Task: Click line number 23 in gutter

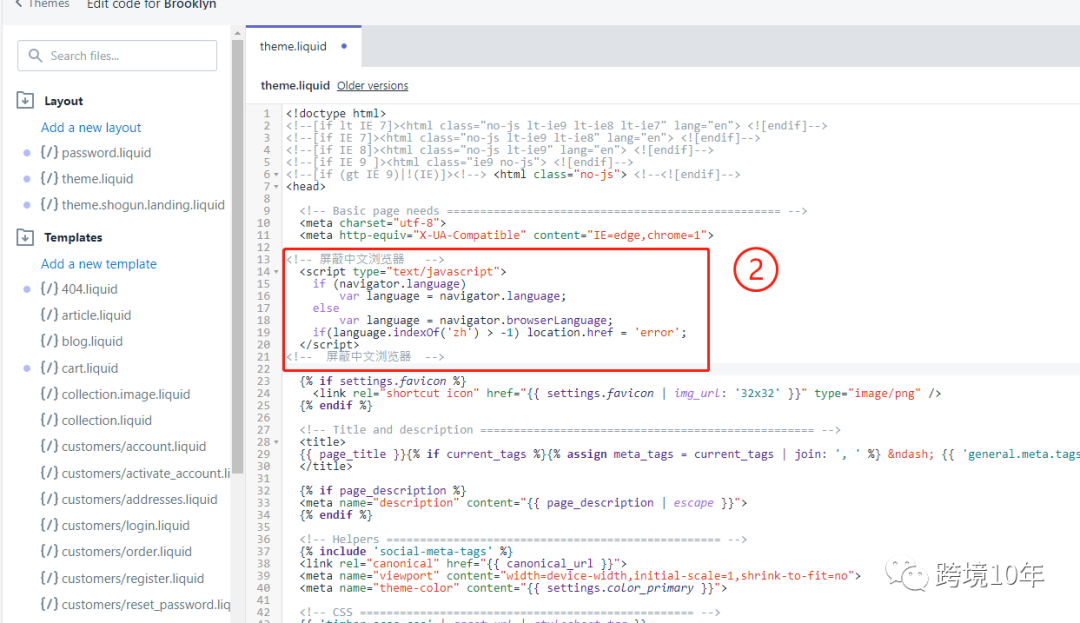Action: [263, 381]
